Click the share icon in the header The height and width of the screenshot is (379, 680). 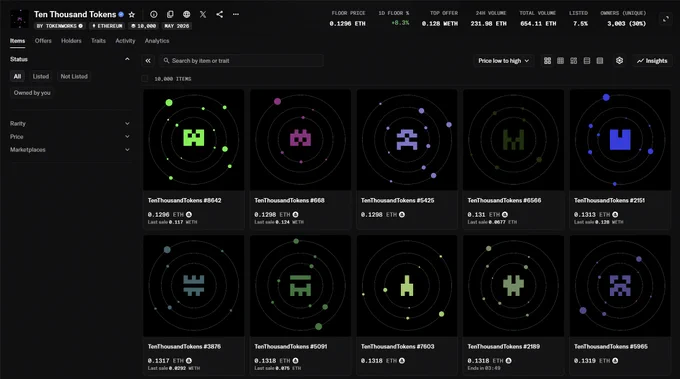pyautogui.click(x=219, y=14)
